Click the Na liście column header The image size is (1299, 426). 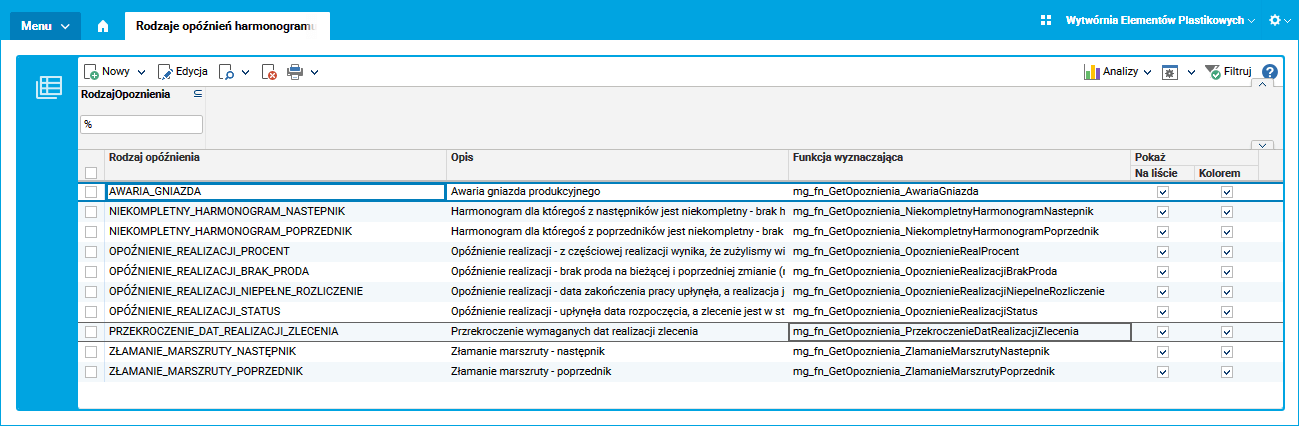coord(1162,173)
